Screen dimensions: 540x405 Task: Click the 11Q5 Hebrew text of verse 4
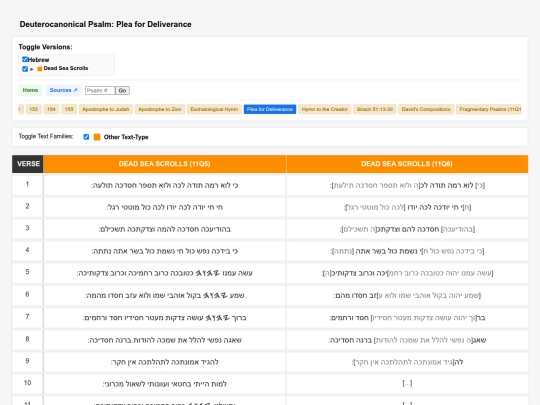click(x=165, y=251)
